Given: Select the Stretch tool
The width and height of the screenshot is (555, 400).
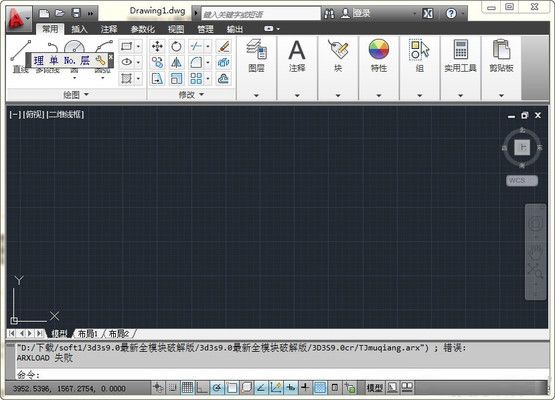Looking at the screenshot, I should point(157,79).
